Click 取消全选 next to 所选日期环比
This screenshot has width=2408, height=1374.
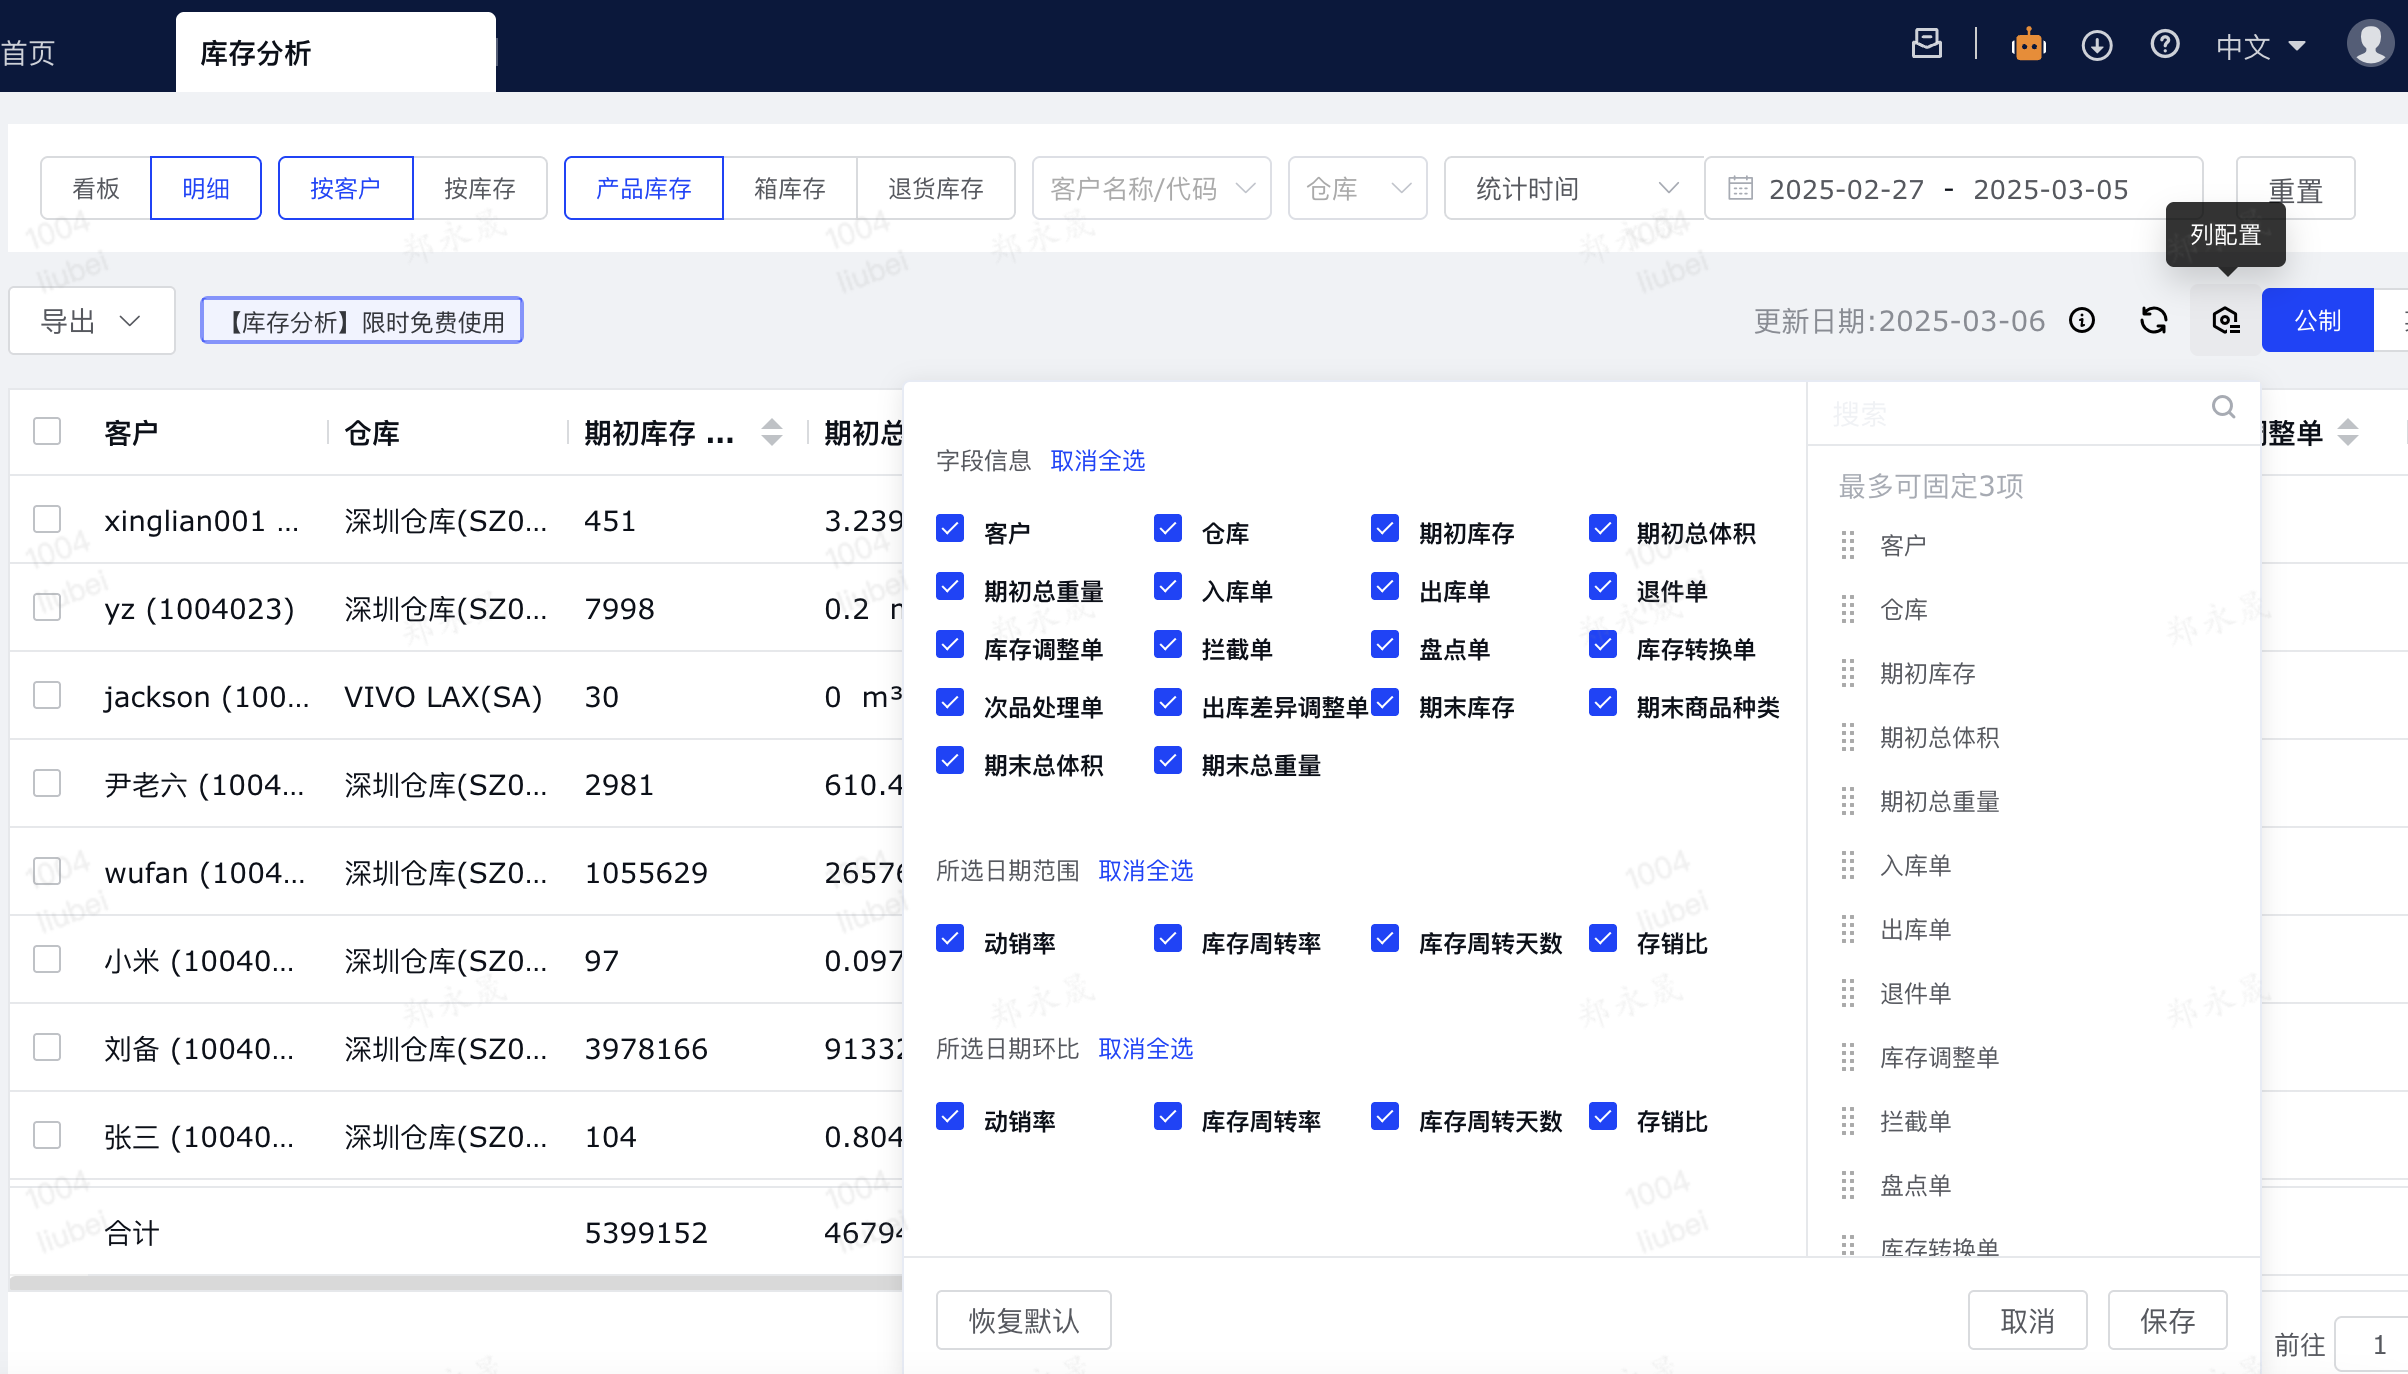tap(1146, 1049)
